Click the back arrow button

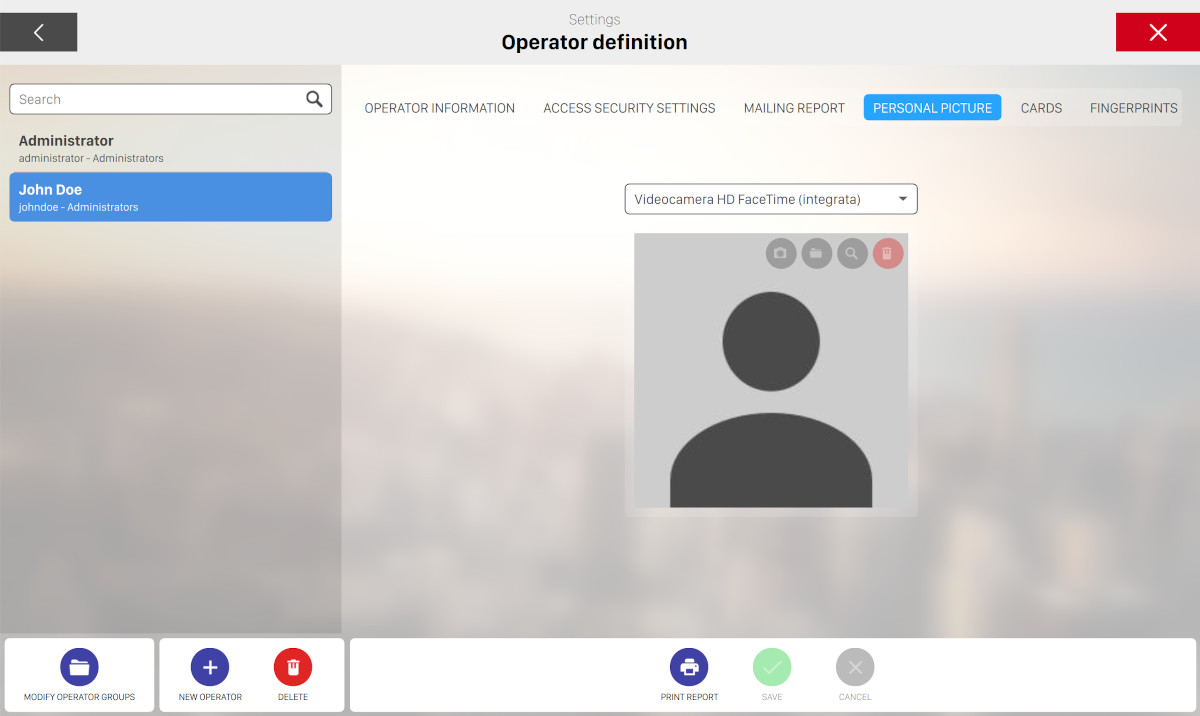point(39,32)
